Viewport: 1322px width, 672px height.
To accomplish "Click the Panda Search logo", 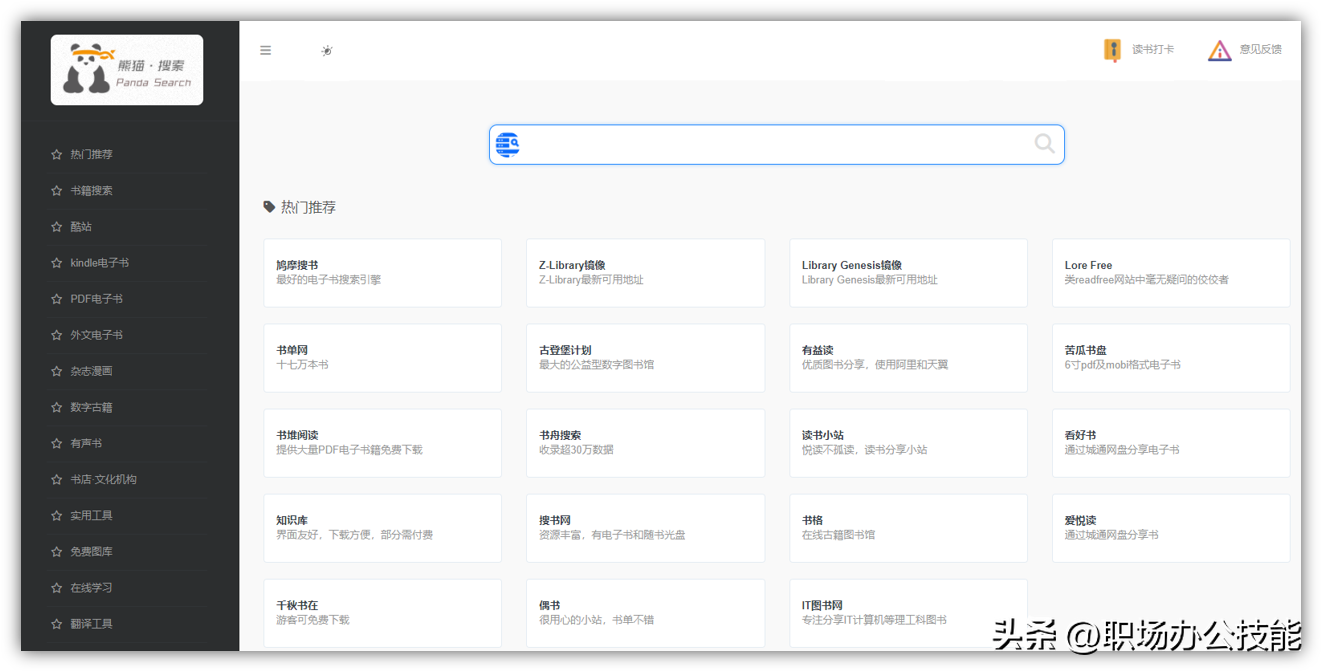I will 127,70.
